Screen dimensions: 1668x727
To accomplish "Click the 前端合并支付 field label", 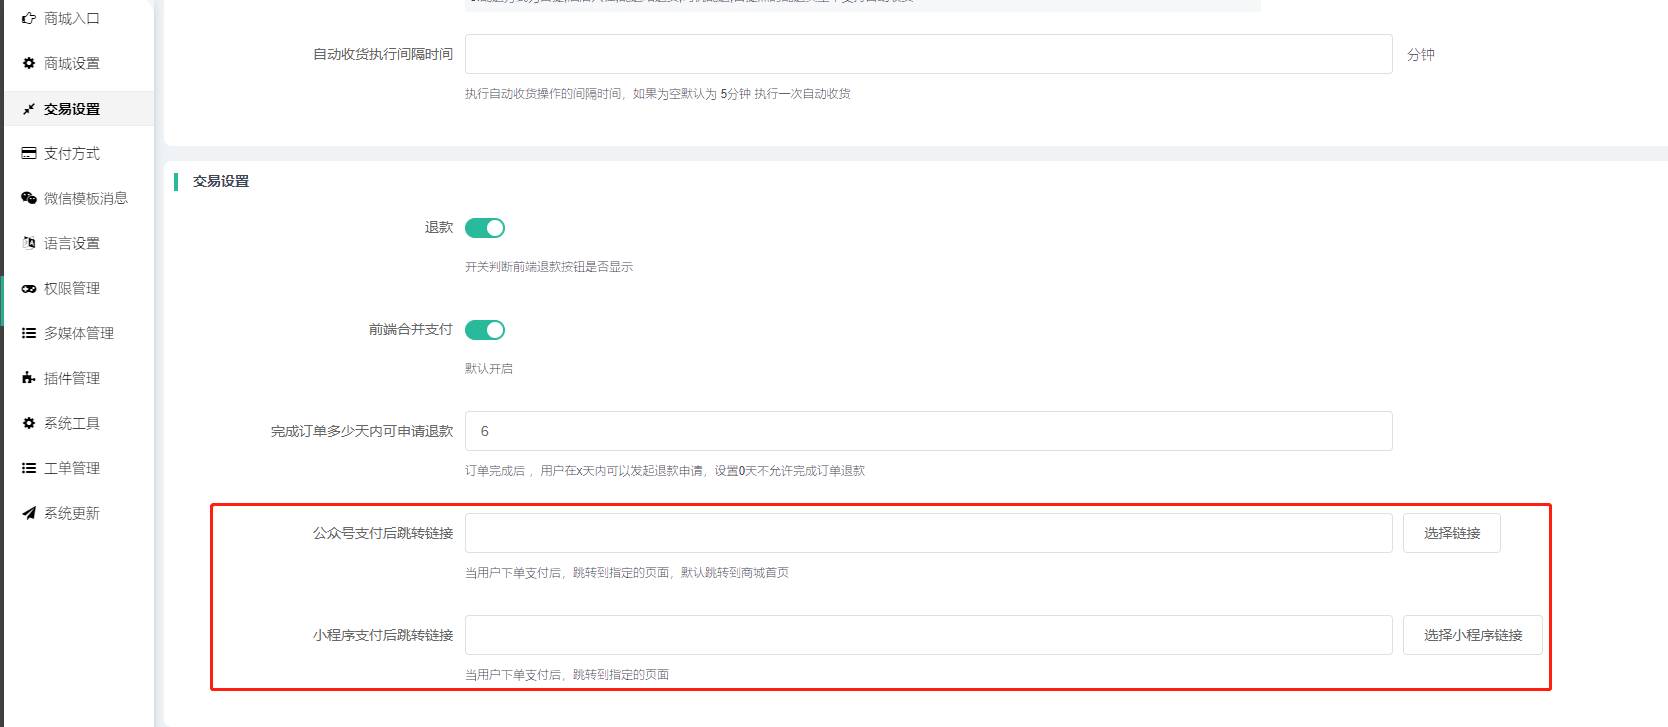I will [411, 329].
